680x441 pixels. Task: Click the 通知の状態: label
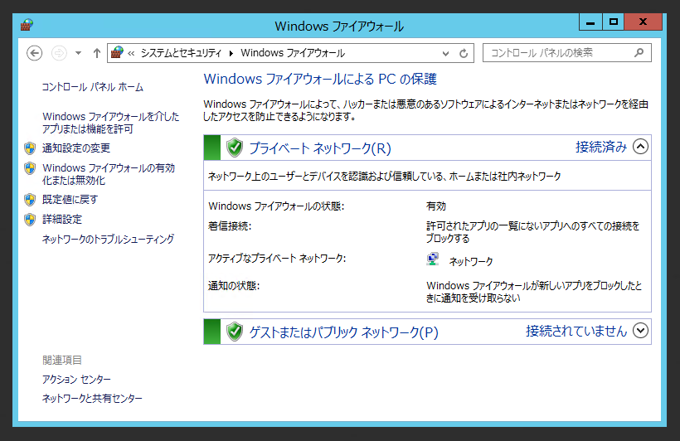pos(234,286)
